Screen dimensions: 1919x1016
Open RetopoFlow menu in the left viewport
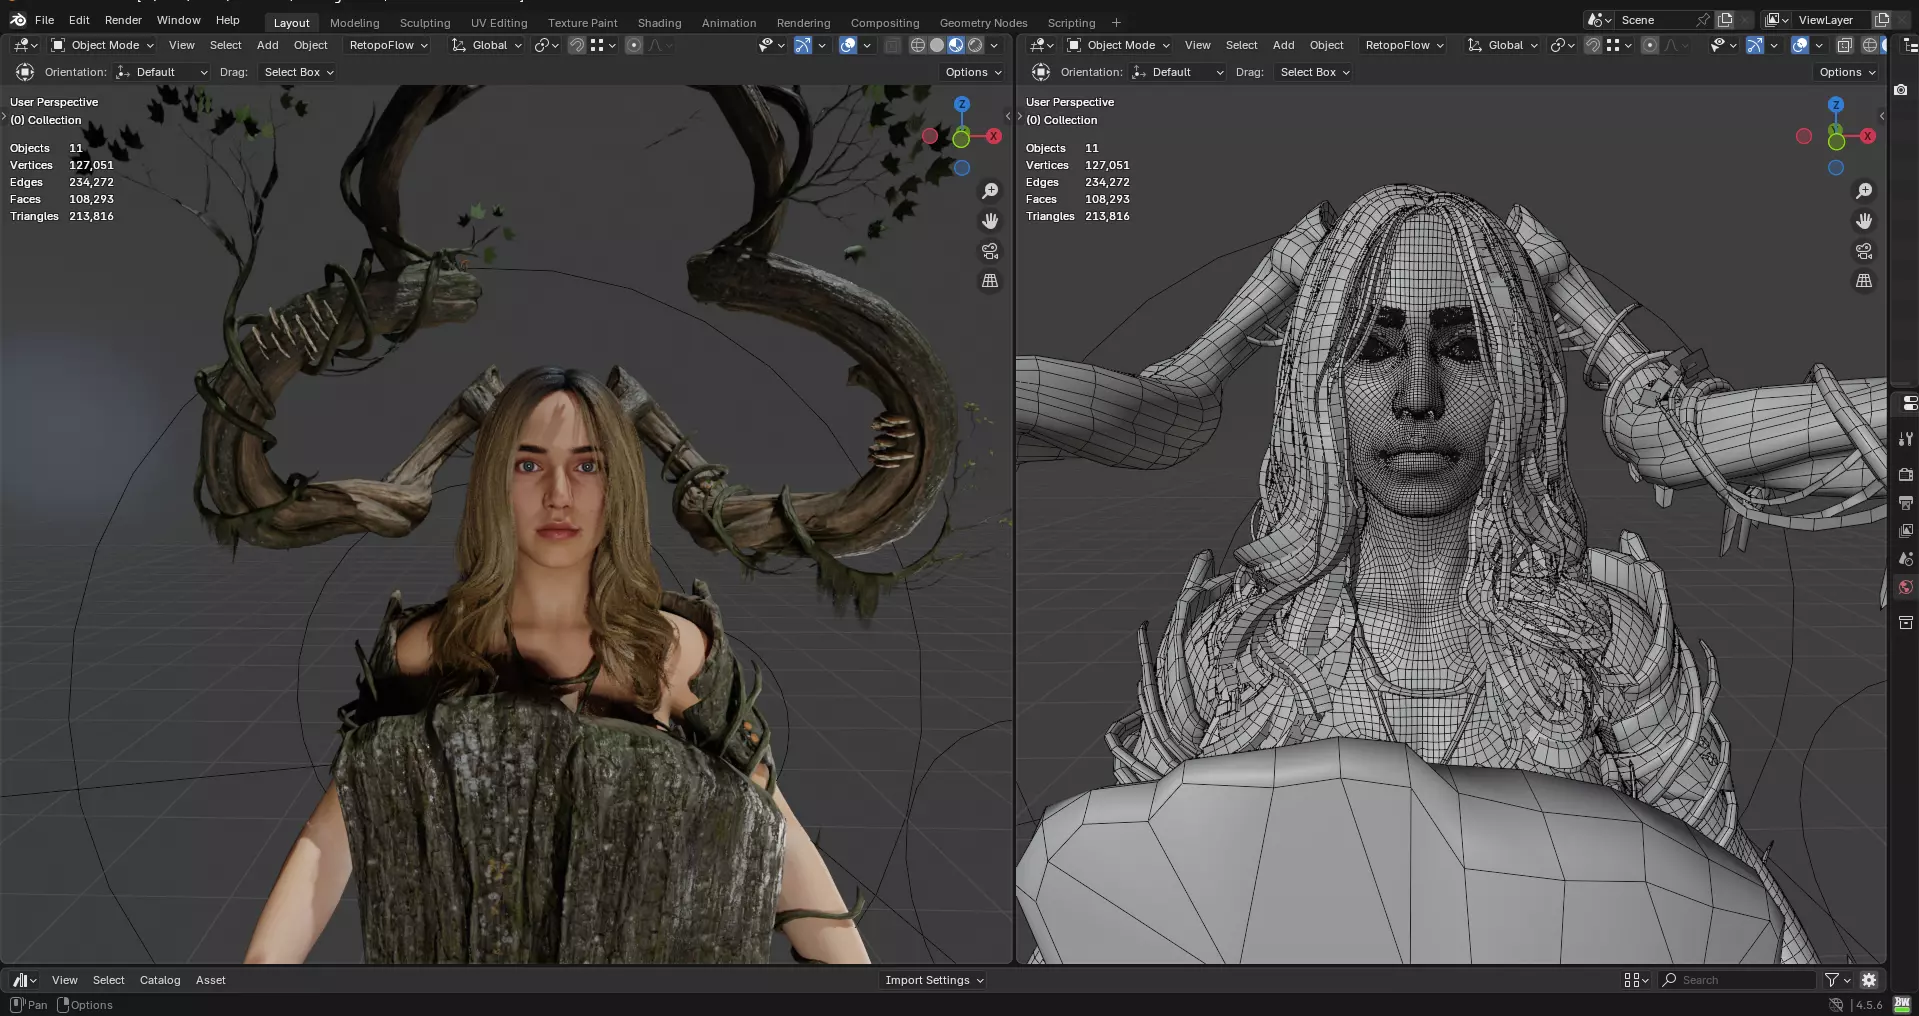tap(388, 45)
